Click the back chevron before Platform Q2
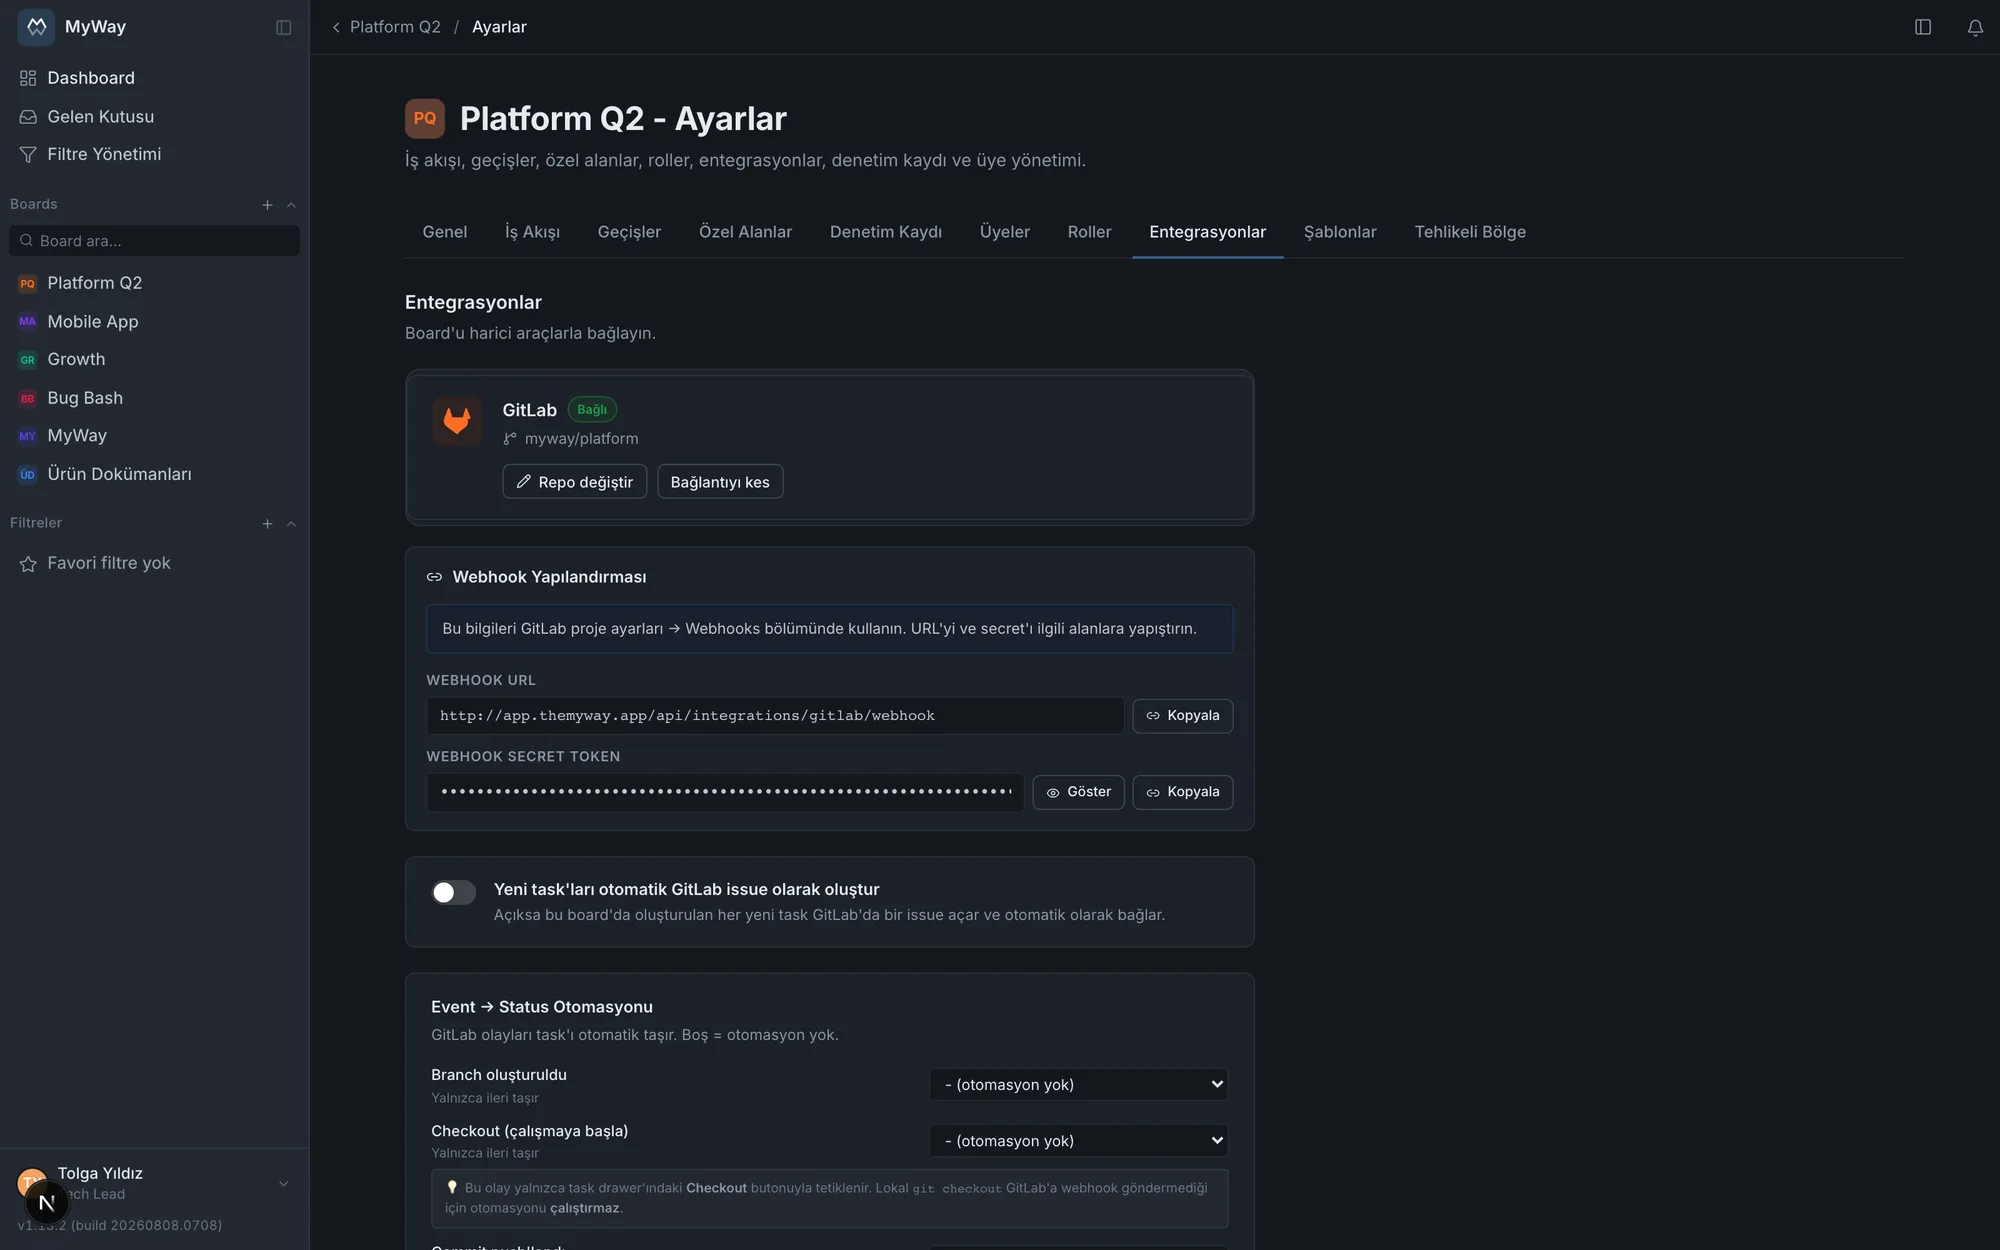 tap(336, 27)
